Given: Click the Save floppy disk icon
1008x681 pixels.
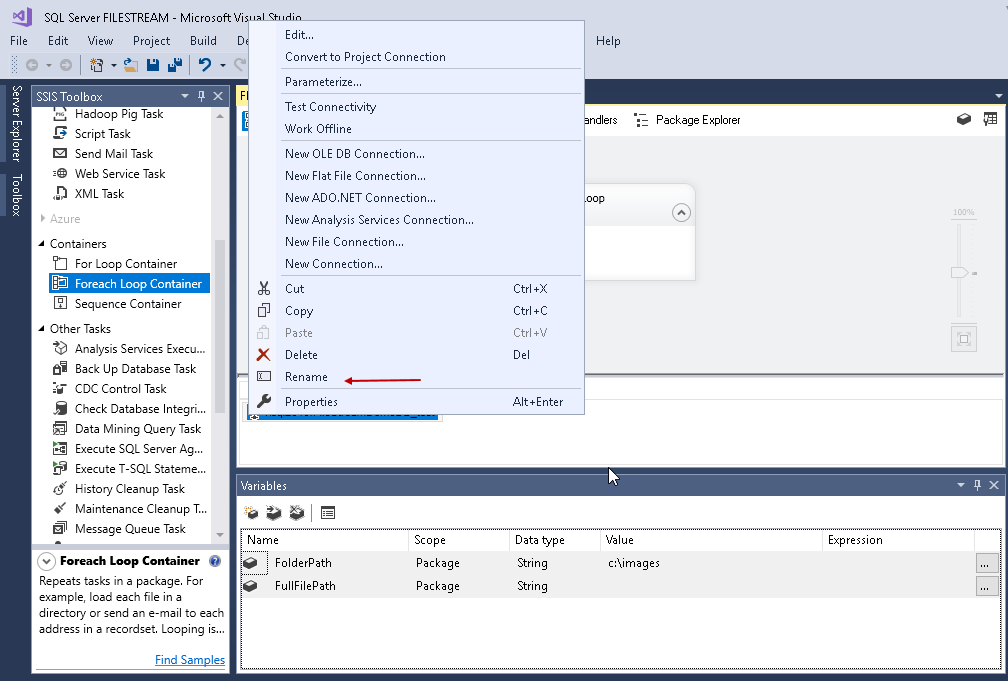Looking at the screenshot, I should (x=153, y=65).
